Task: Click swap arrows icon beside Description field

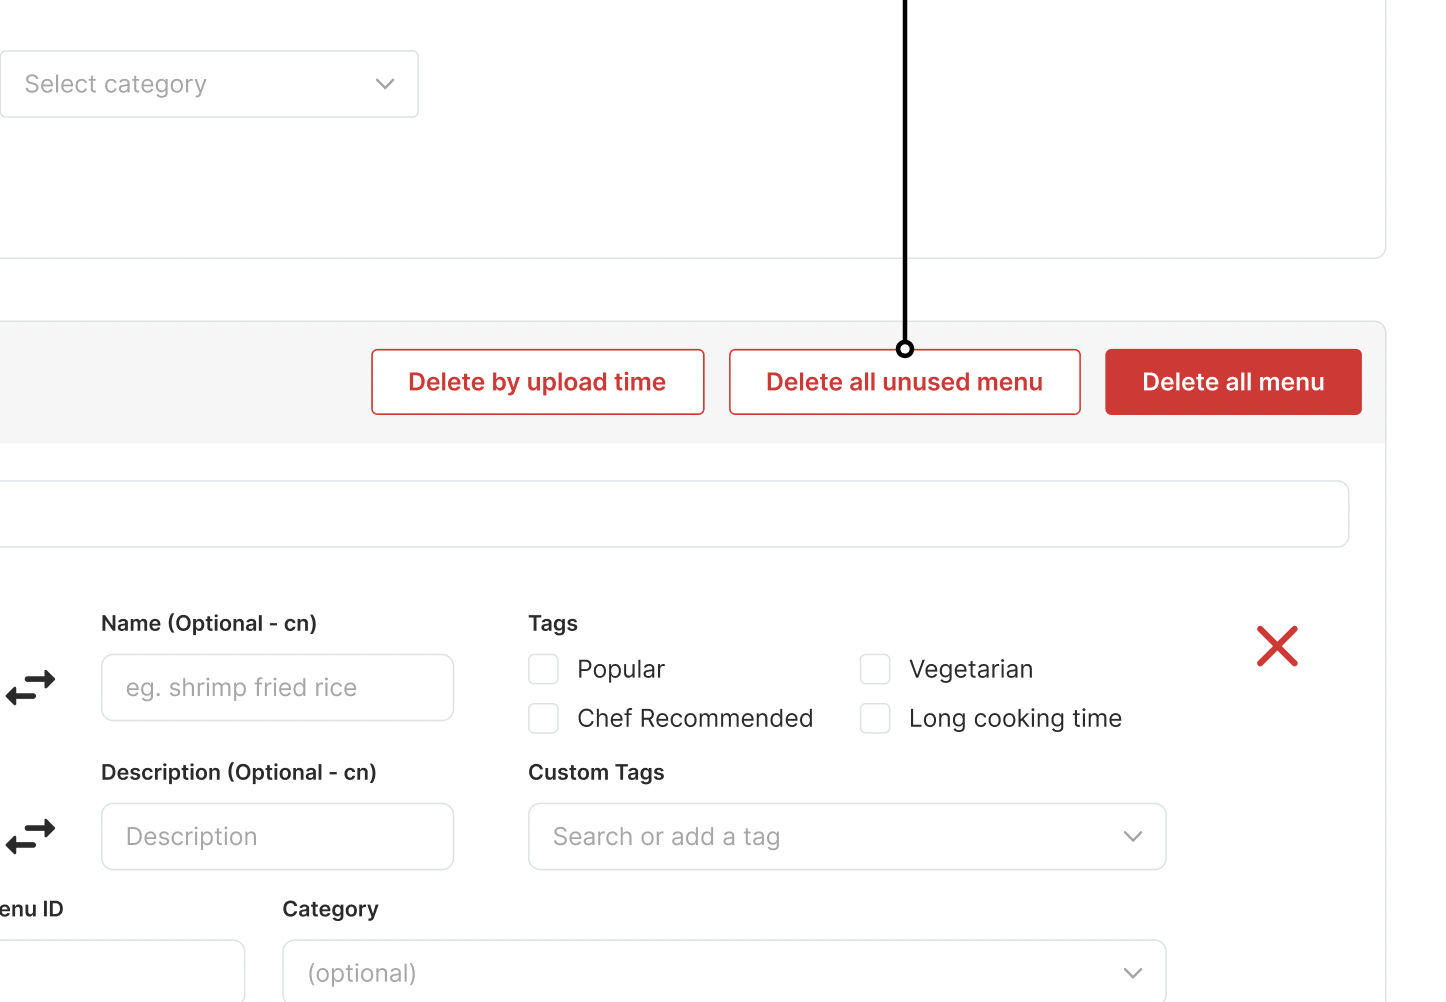Action: pos(30,836)
